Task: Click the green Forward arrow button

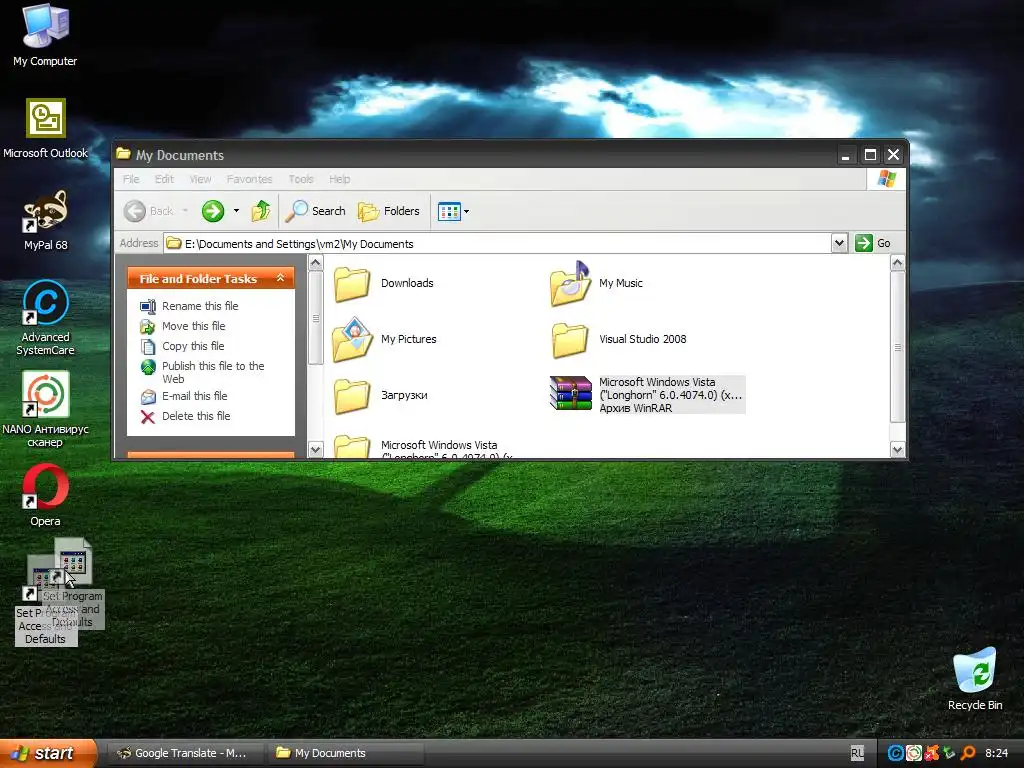Action: coord(213,211)
